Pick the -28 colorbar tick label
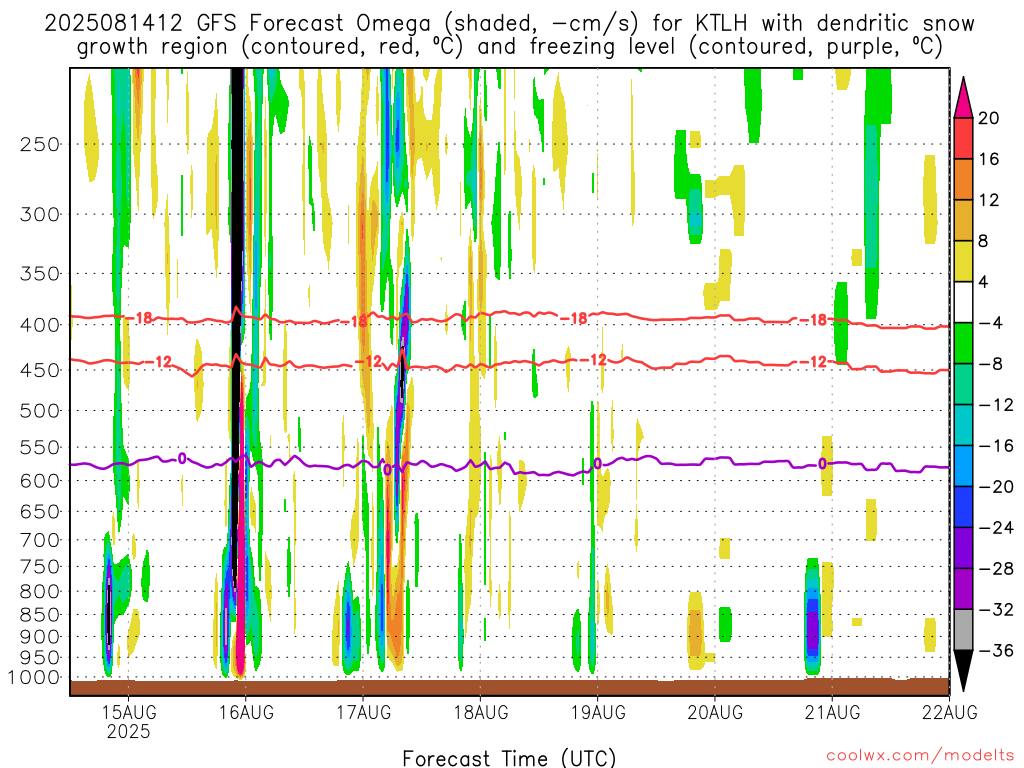1024x768 pixels. (996, 569)
